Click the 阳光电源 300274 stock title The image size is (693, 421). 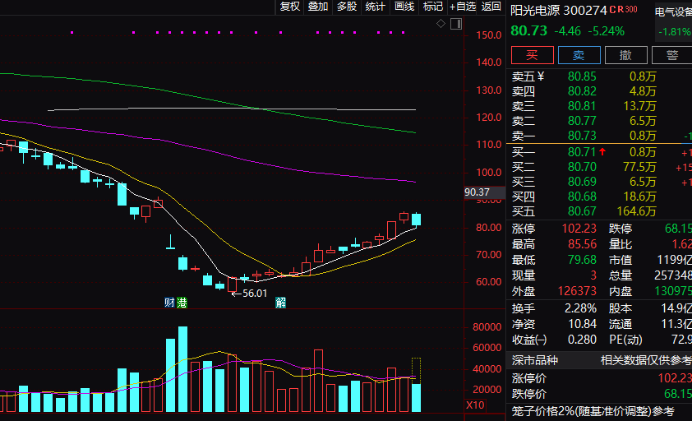tap(558, 10)
